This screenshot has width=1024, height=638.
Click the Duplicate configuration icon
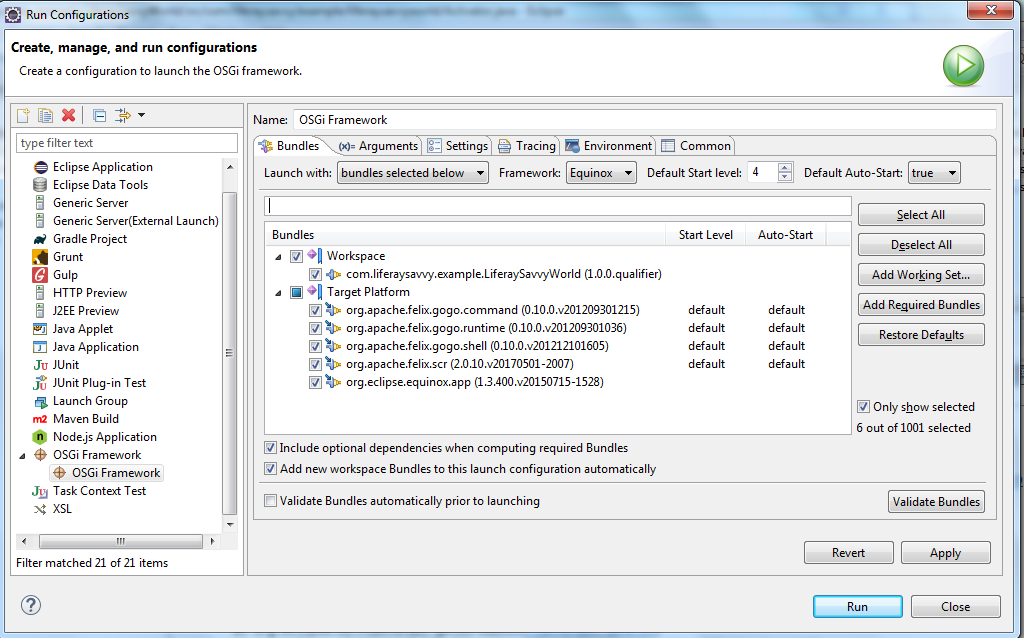tap(45, 116)
